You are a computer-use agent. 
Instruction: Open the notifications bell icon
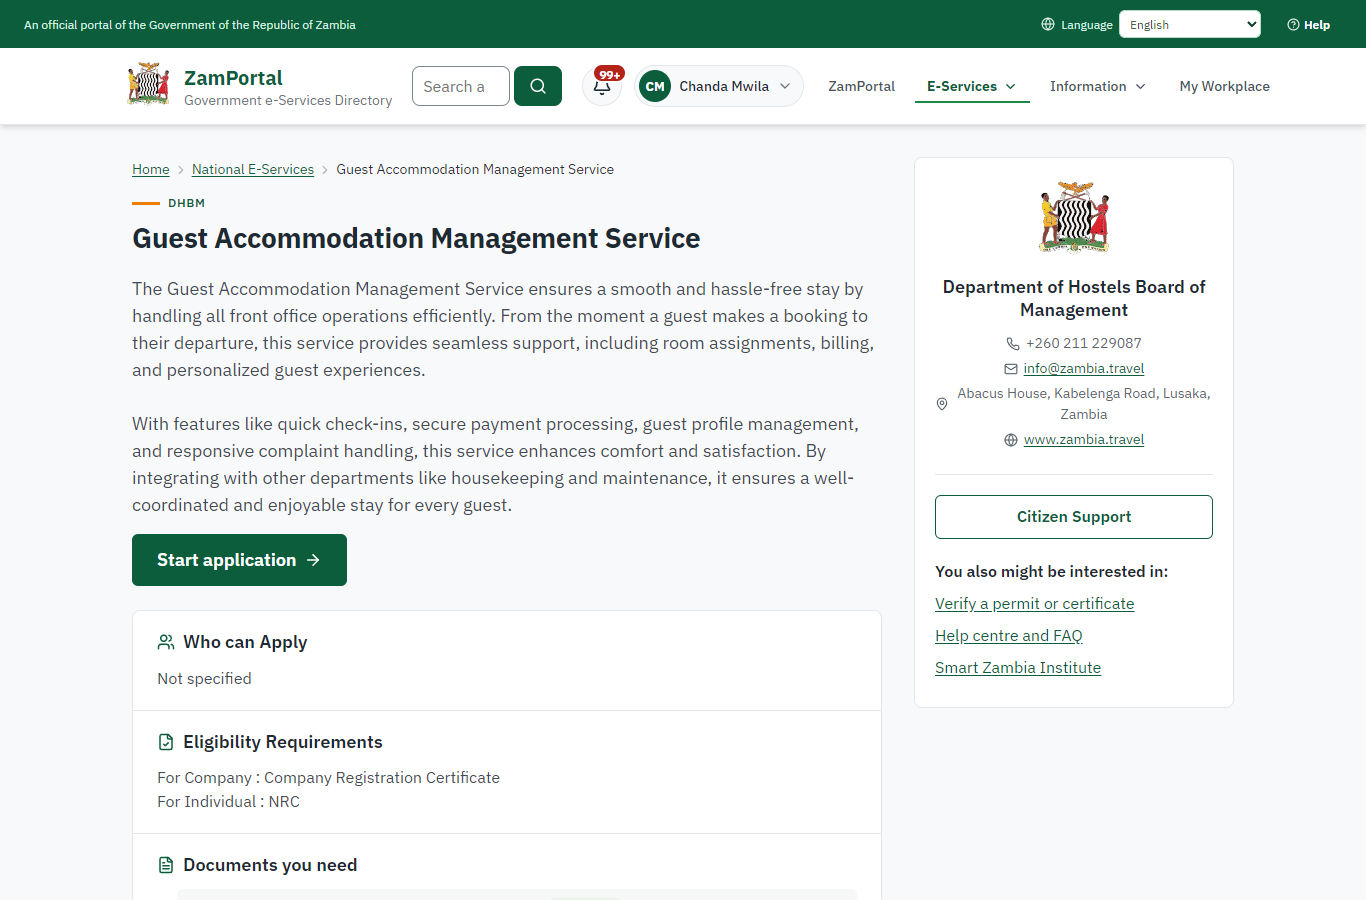tap(602, 86)
